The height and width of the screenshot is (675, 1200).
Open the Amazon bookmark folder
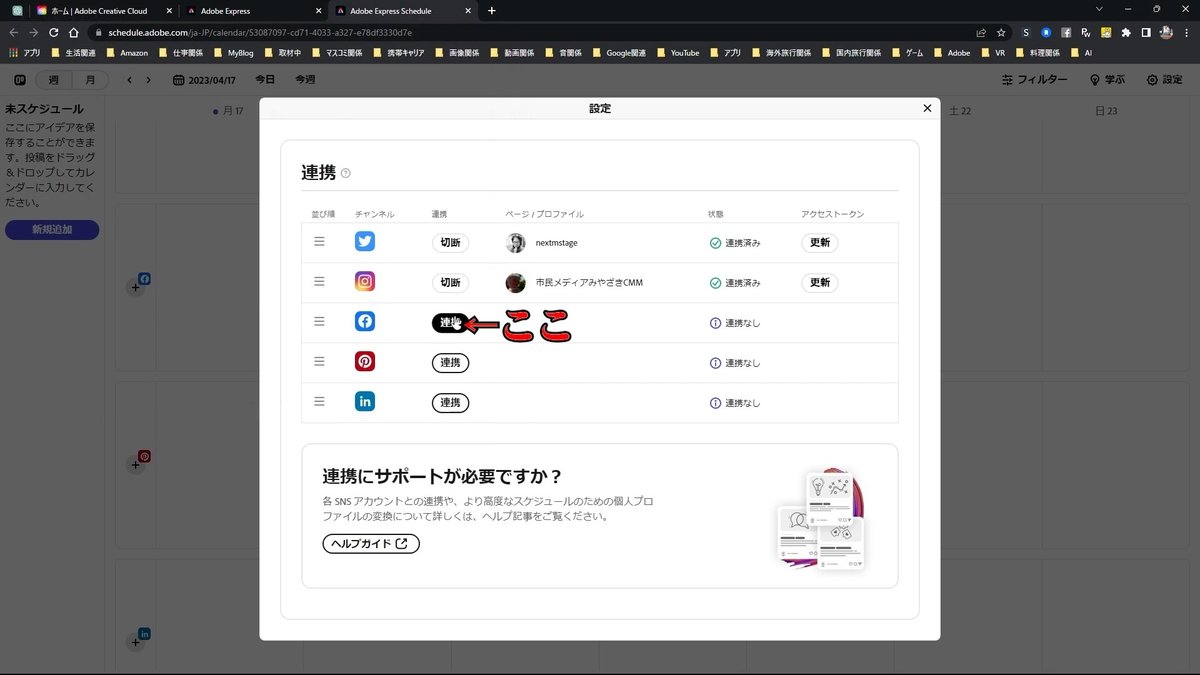126,52
